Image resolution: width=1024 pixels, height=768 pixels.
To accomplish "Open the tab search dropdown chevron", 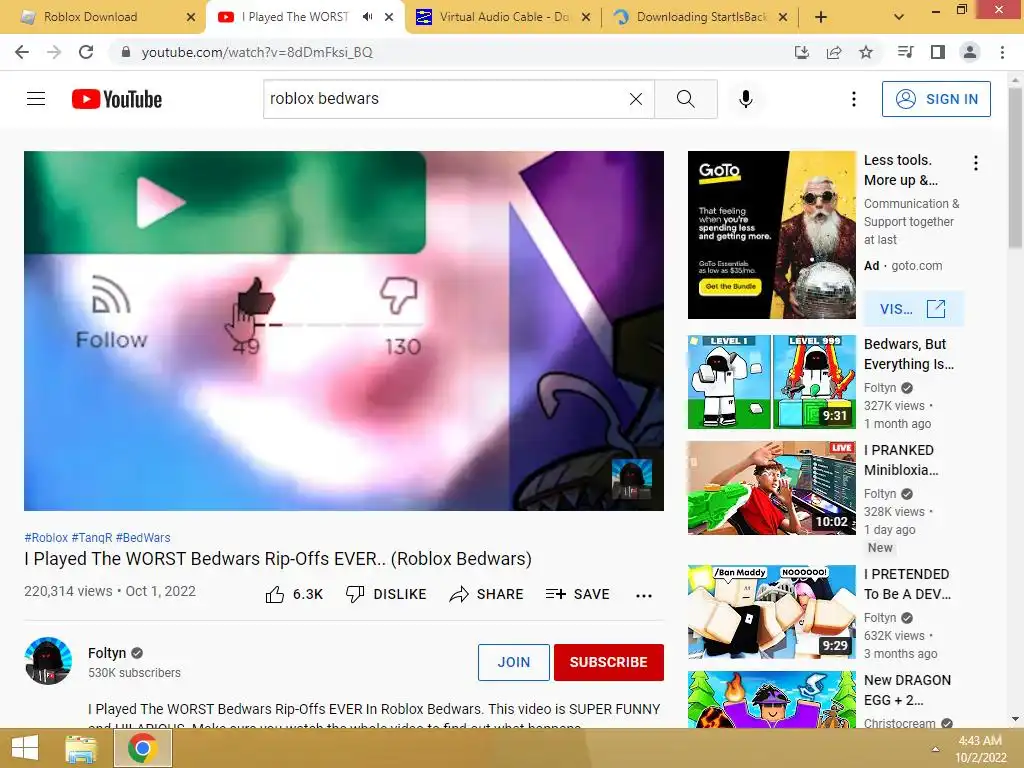I will (899, 18).
